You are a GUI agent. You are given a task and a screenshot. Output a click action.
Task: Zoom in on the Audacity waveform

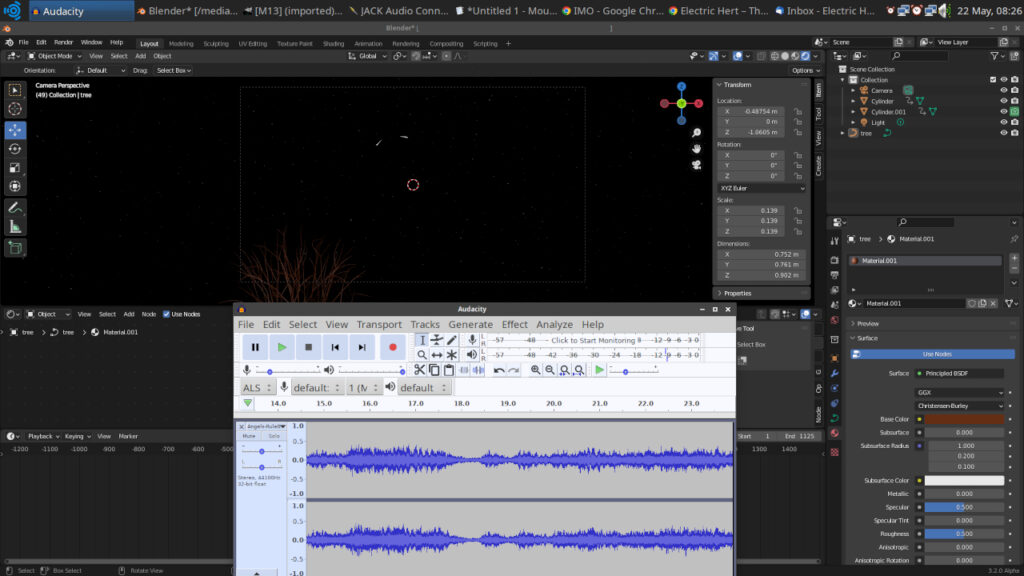pos(536,370)
